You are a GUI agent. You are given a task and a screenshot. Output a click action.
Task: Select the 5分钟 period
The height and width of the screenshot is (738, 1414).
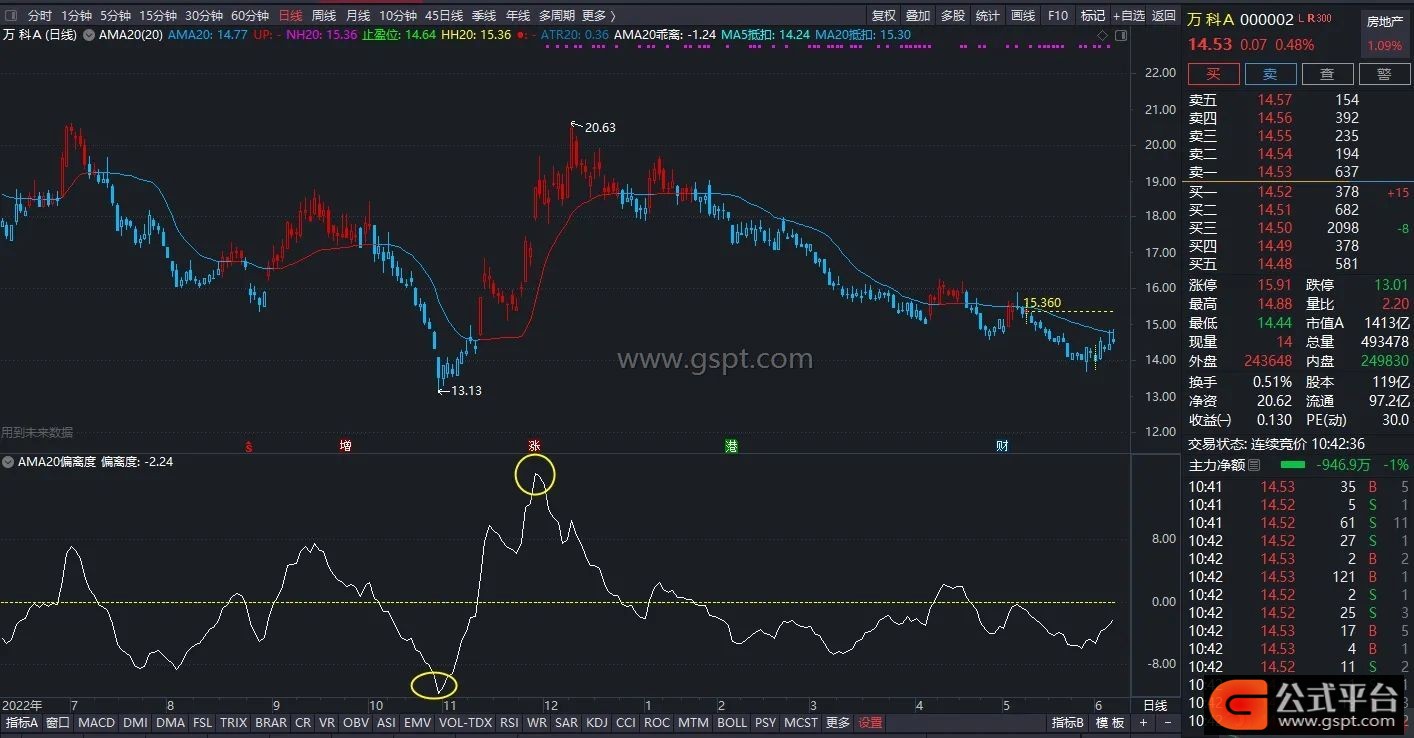pos(115,15)
